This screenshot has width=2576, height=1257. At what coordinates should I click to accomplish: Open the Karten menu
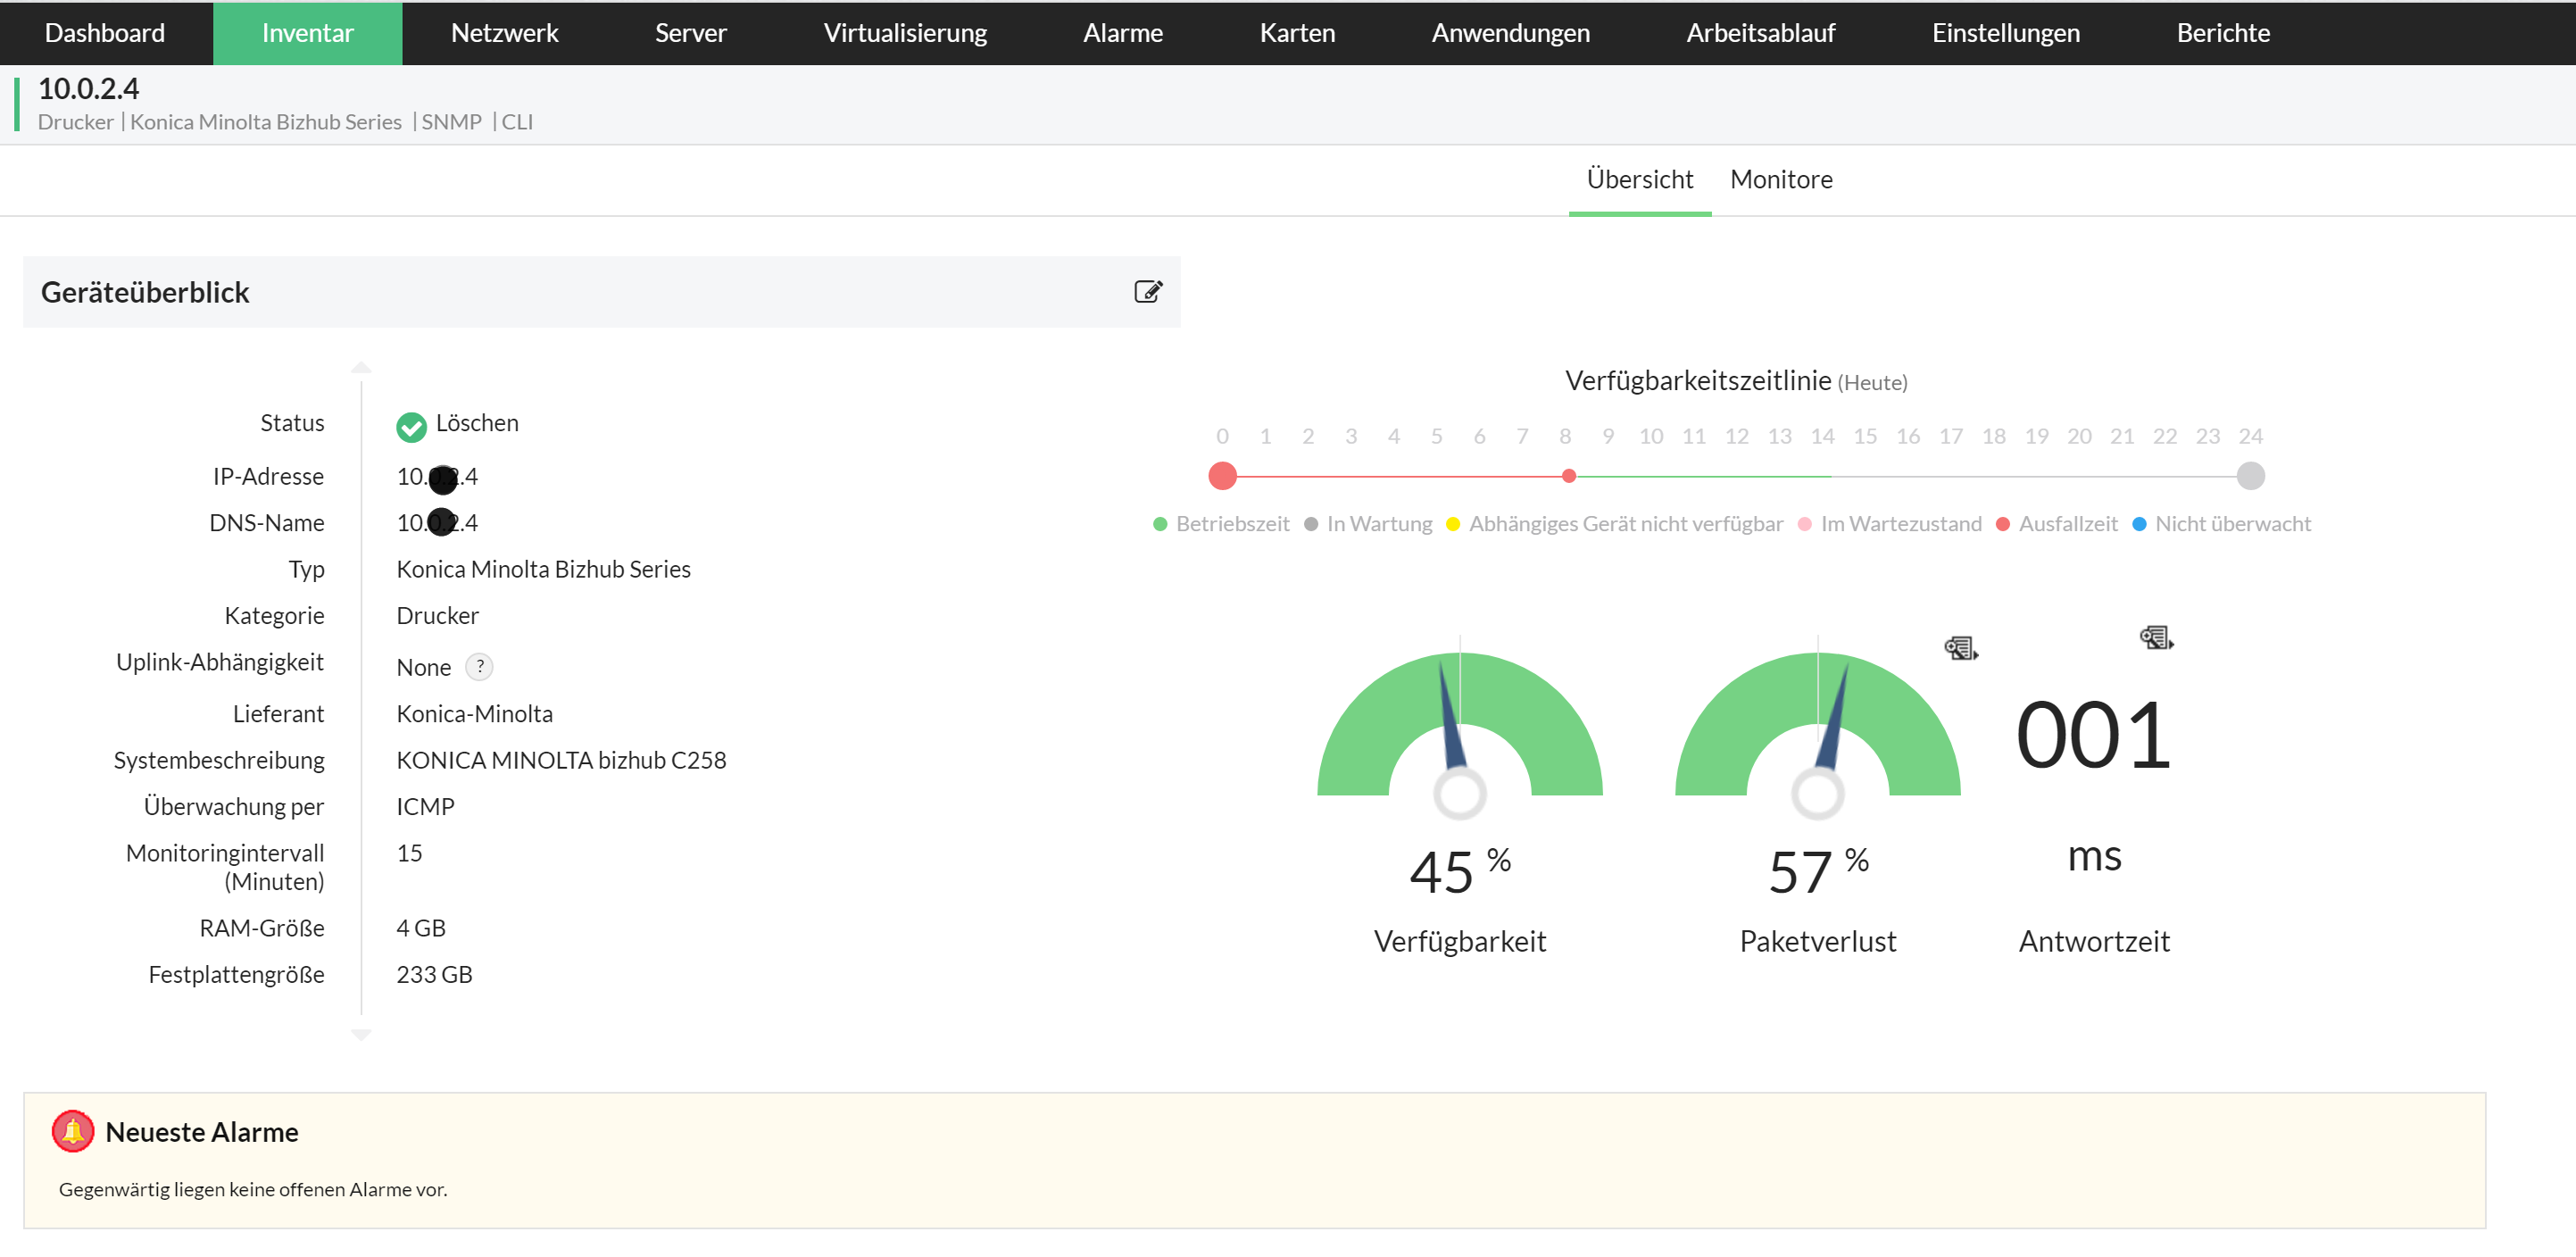pos(1297,33)
